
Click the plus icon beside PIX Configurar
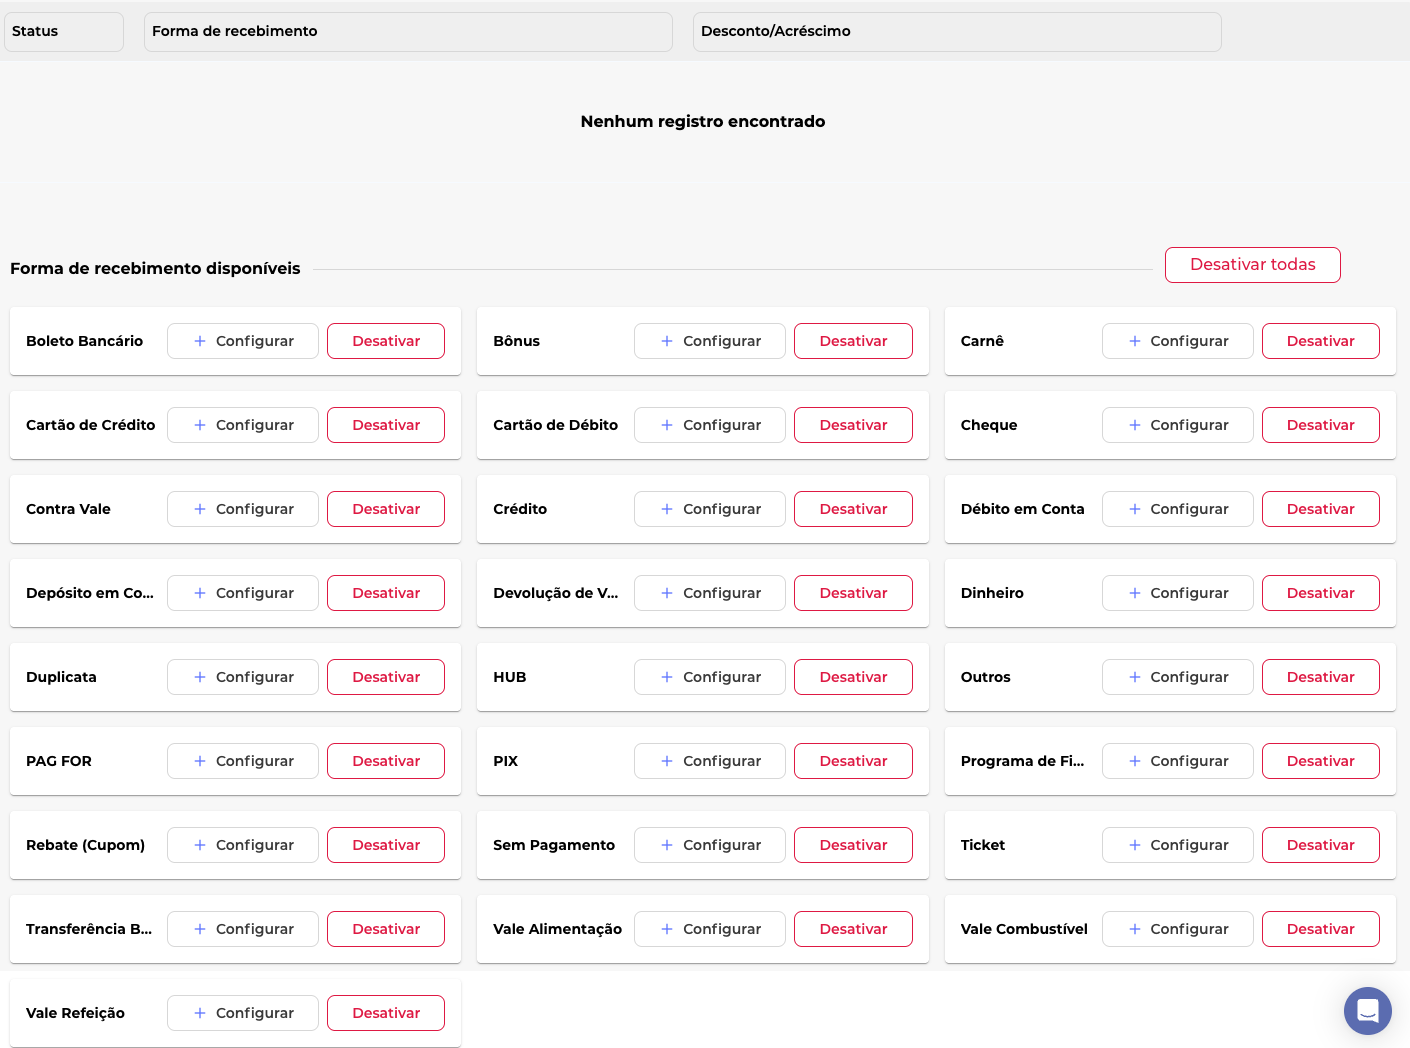point(667,761)
